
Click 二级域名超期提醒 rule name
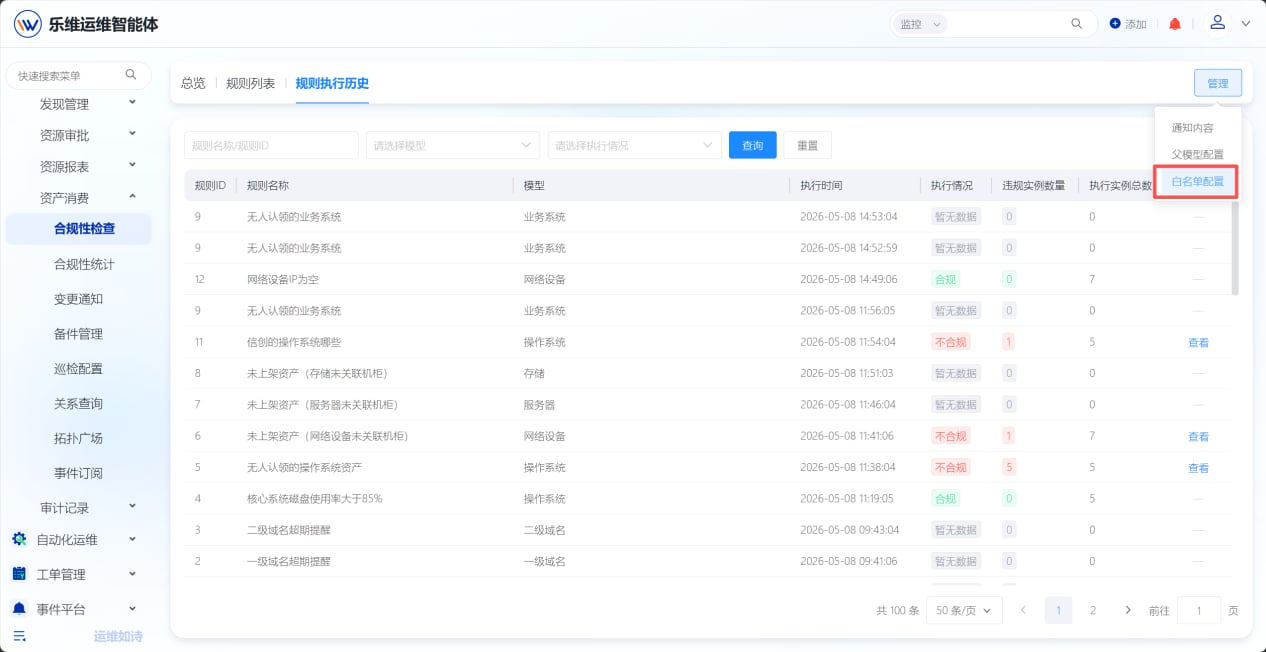click(289, 530)
